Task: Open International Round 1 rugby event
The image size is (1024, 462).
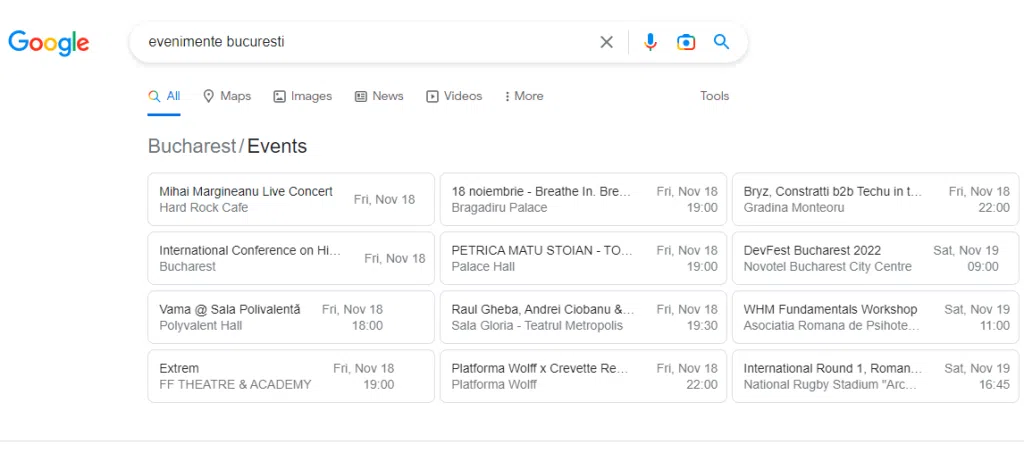Action: click(x=875, y=376)
